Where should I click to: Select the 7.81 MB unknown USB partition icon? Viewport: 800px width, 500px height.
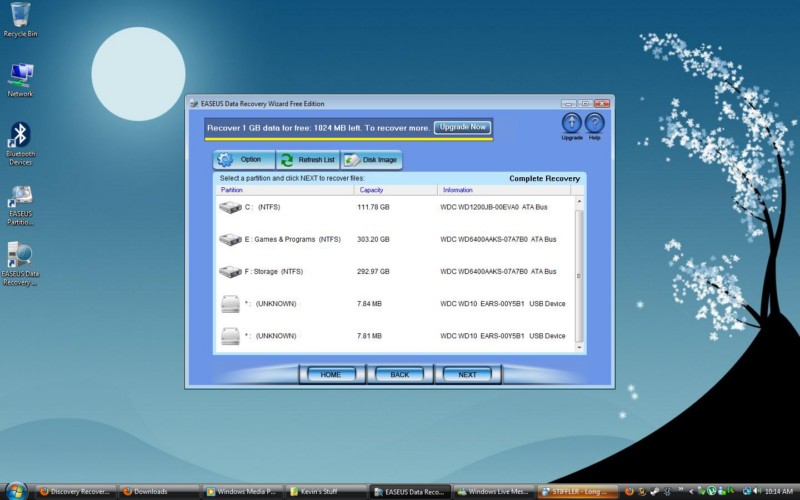[230, 336]
